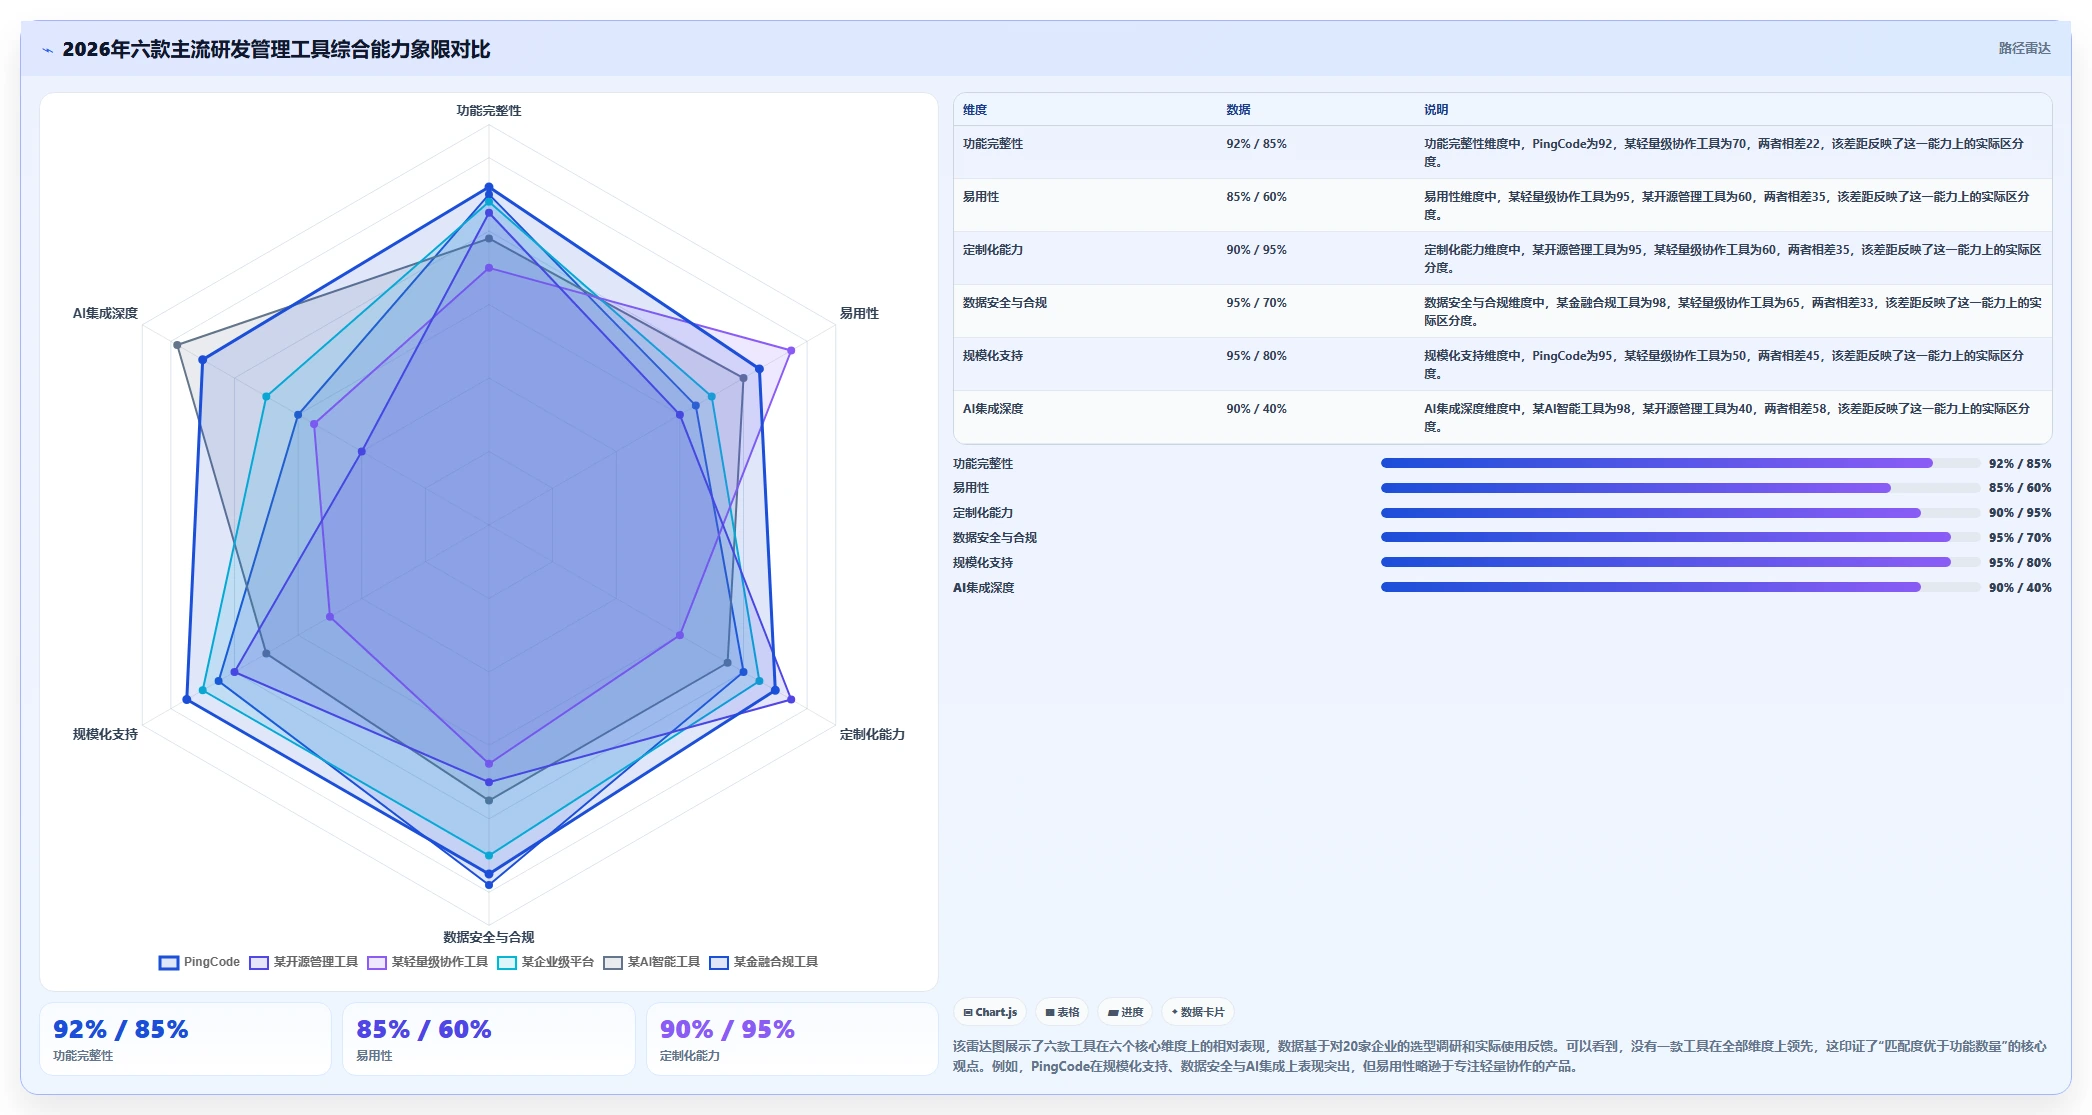This screenshot has width=2092, height=1115.
Task: Click the blue outermost data point on 规模化支持 axis
Action: 187,699
